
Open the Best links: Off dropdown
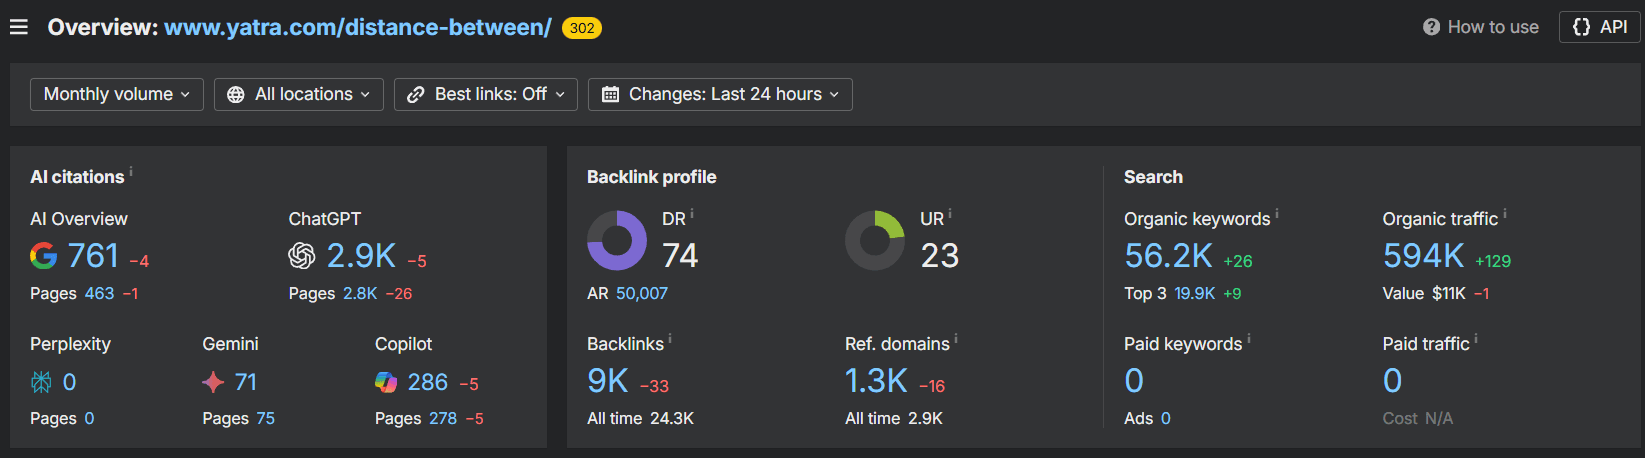pos(486,94)
